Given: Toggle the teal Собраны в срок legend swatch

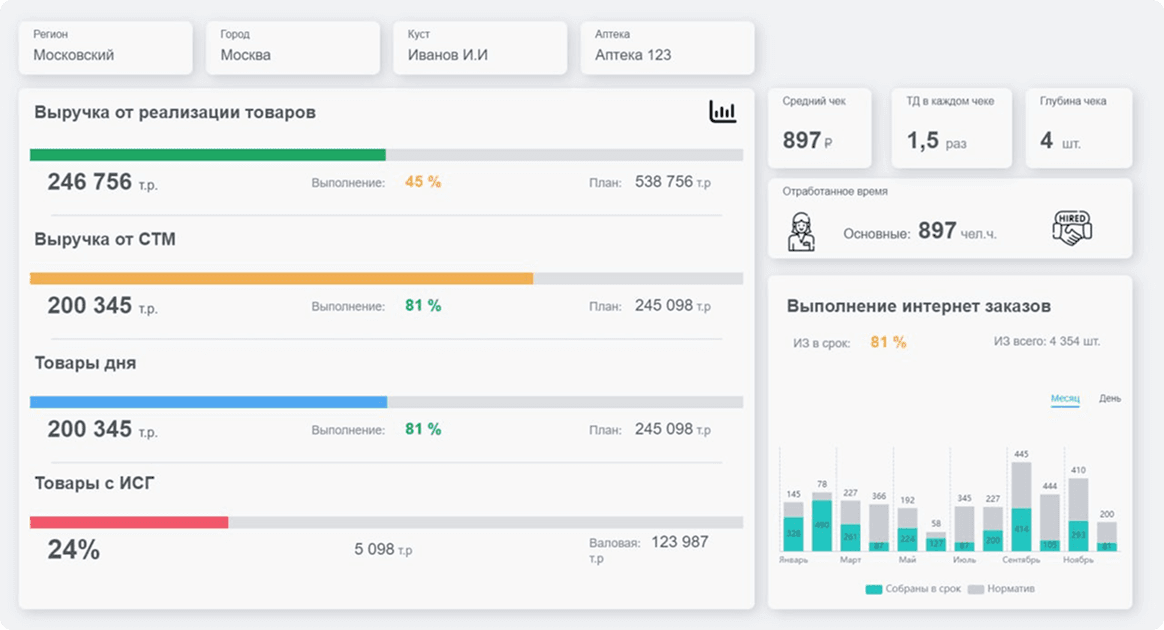Looking at the screenshot, I should click(874, 589).
